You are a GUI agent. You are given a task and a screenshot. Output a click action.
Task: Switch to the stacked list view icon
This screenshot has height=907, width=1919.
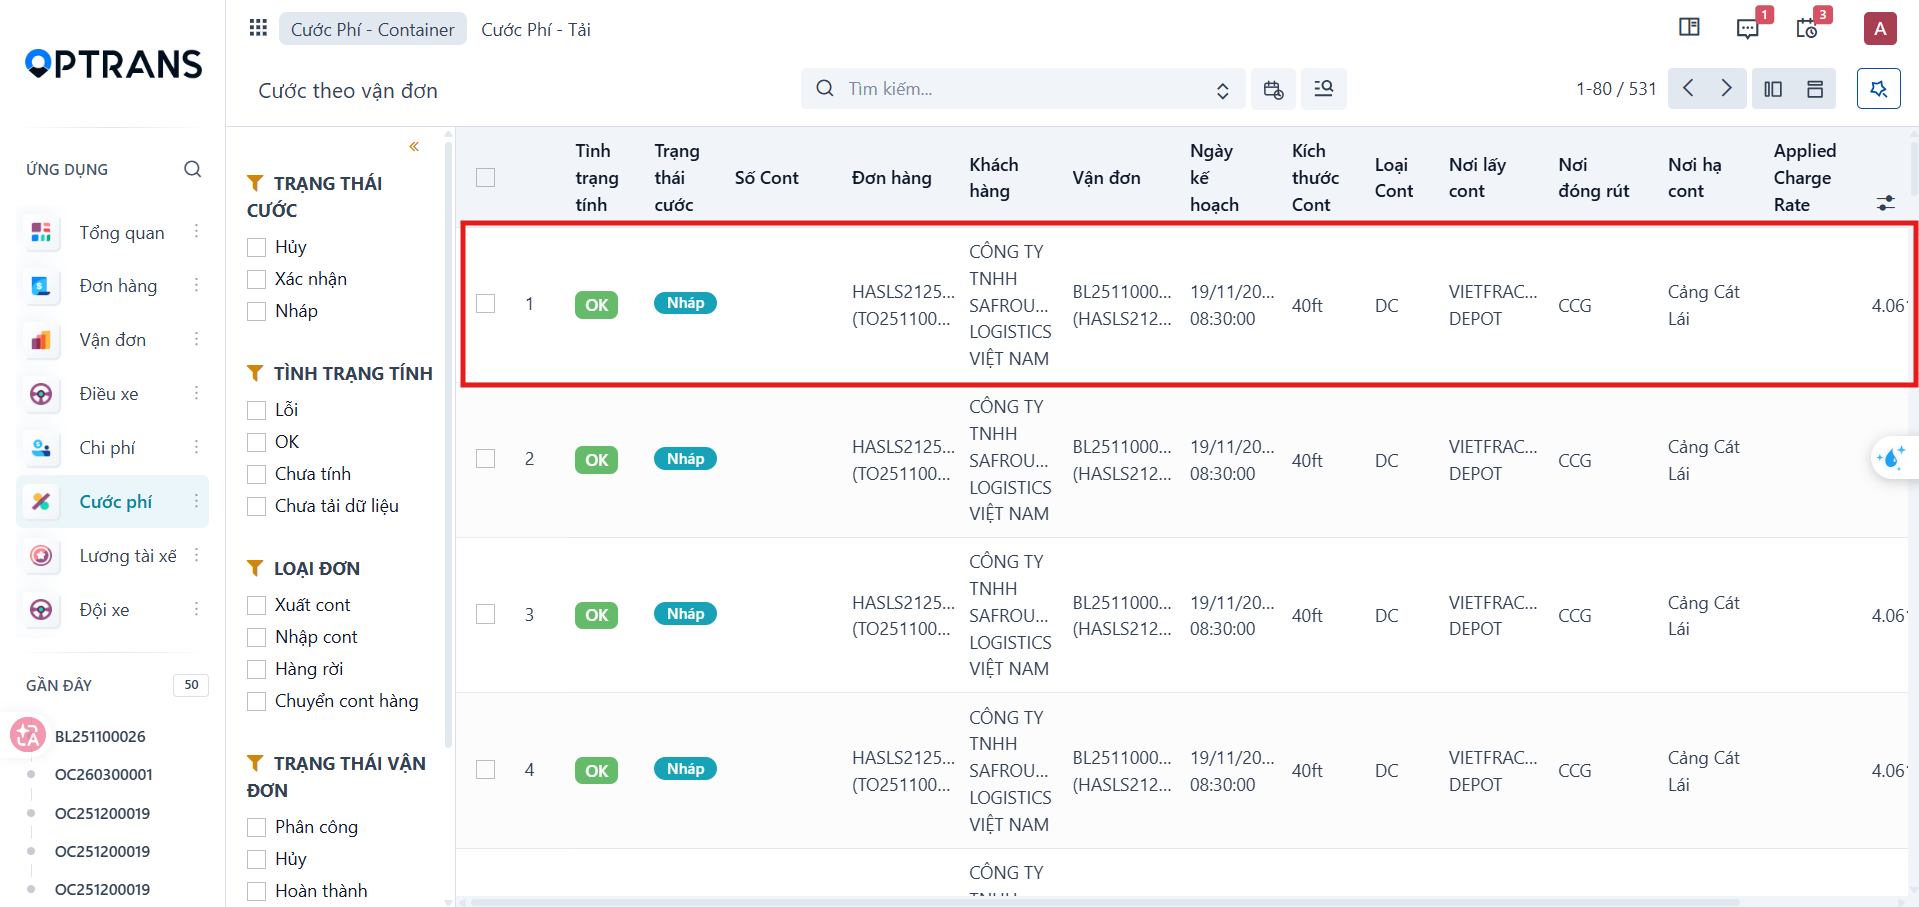pyautogui.click(x=1815, y=89)
